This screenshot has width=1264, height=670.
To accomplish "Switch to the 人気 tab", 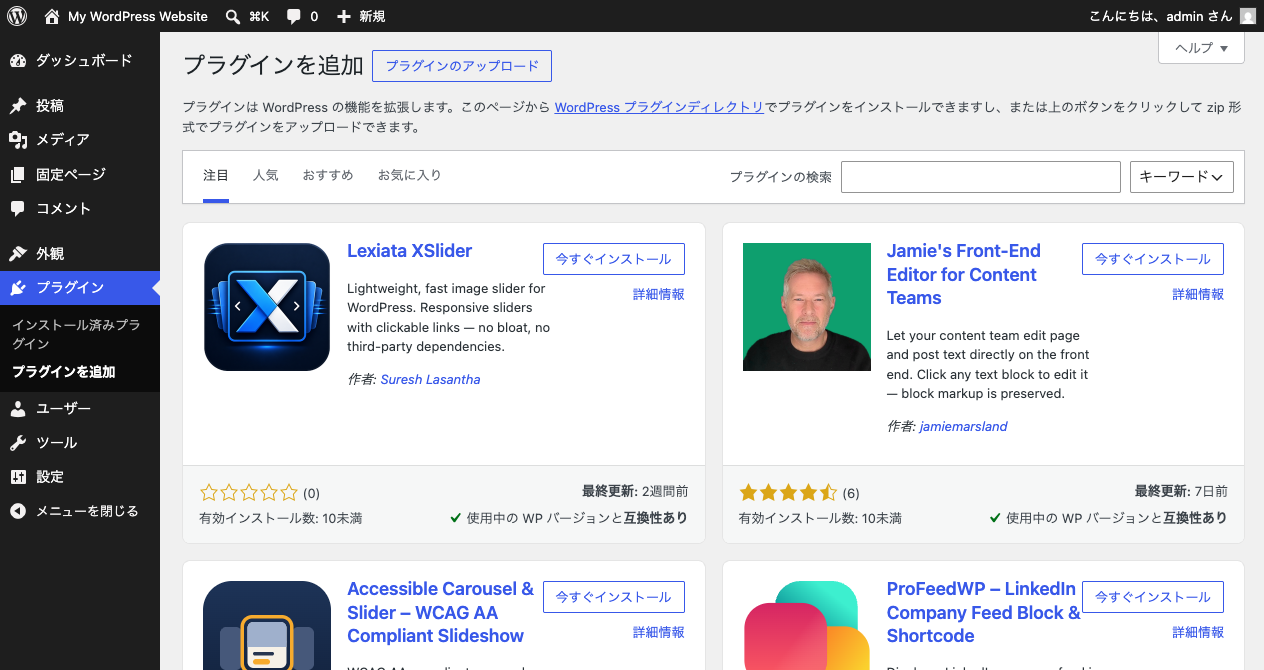I will click(x=266, y=176).
